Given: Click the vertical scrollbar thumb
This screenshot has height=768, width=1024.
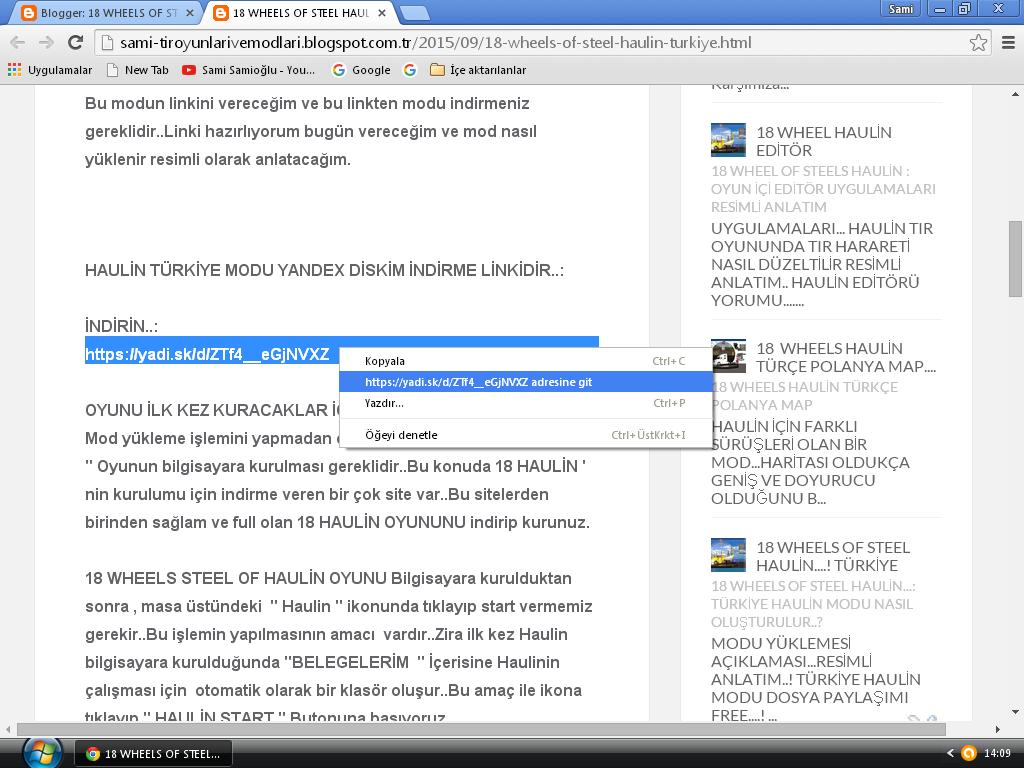Looking at the screenshot, I should [1015, 259].
